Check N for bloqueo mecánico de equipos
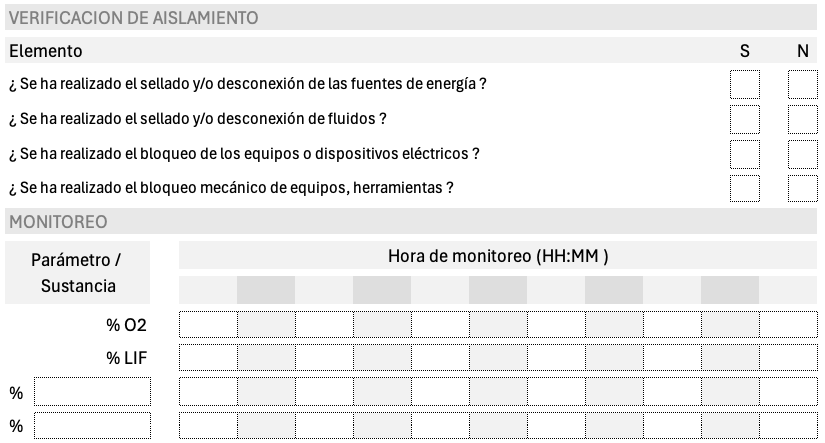The height and width of the screenshot is (443, 825). click(802, 188)
